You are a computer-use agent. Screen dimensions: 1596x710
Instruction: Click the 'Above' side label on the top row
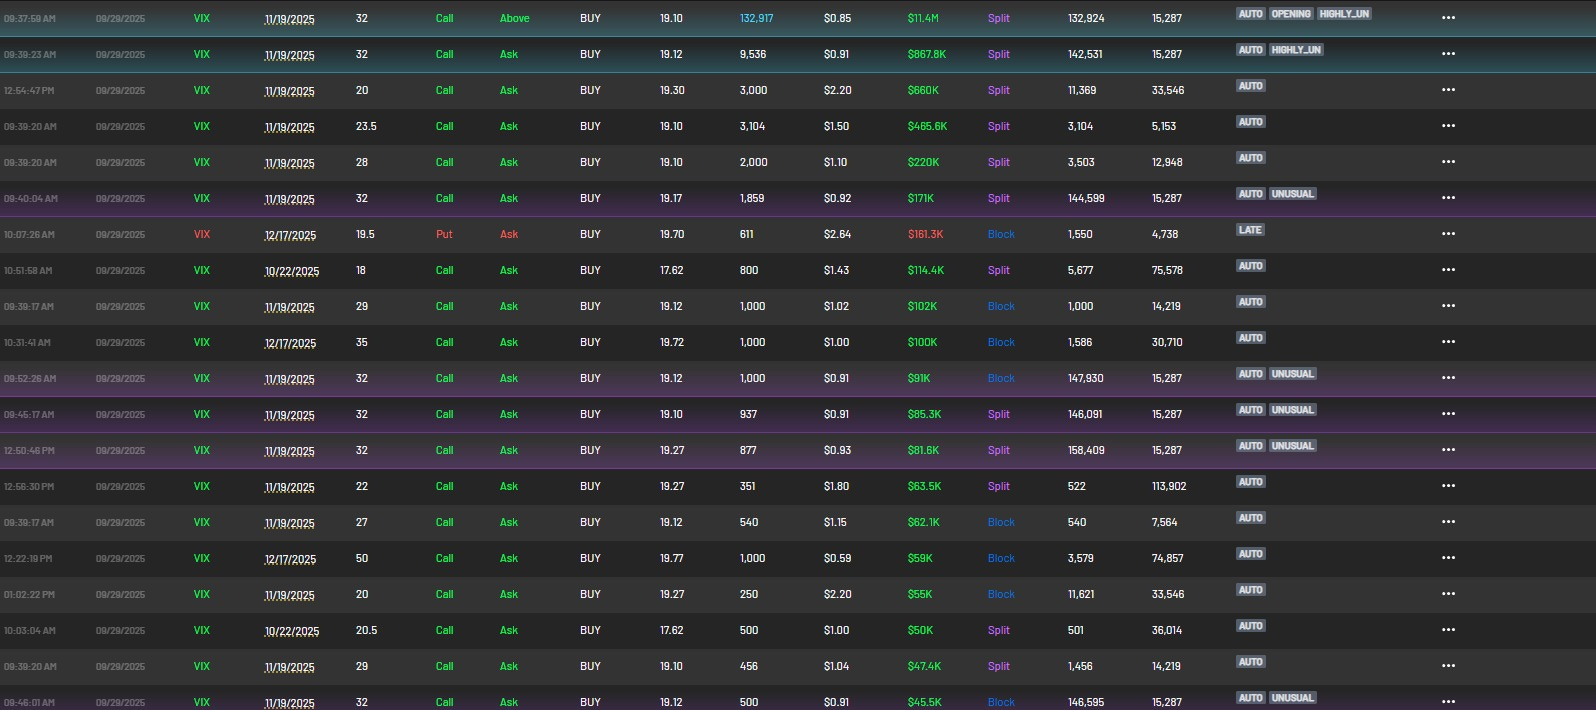coord(515,18)
